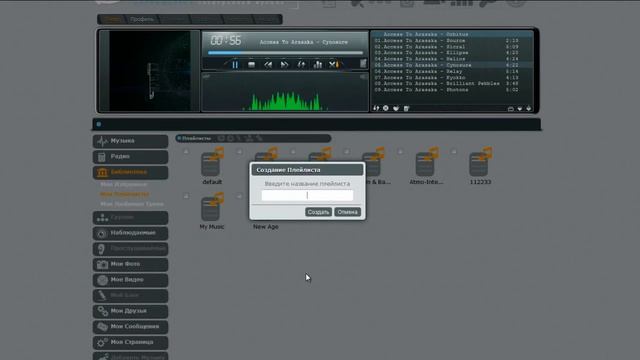Tick the checkbox beside New Age playlist
640x360 pixels.
240,196
